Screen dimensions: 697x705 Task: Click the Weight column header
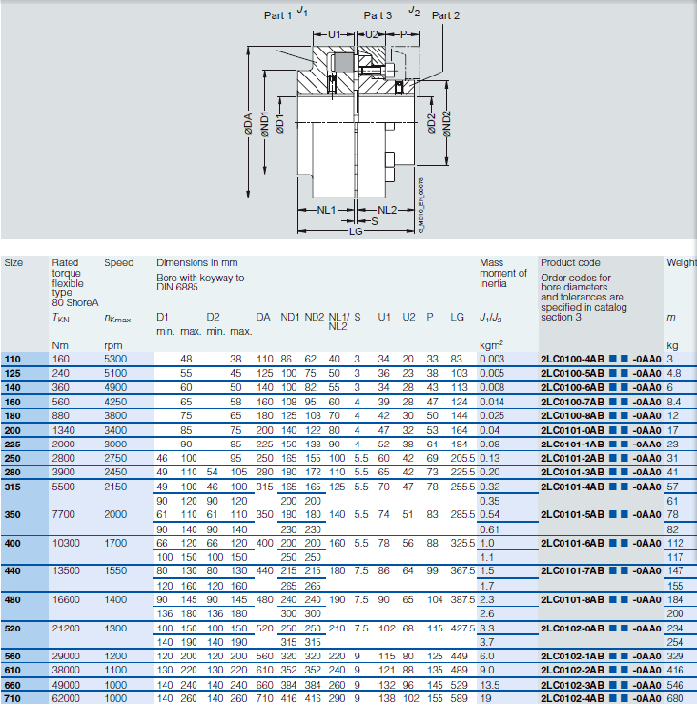pos(680,263)
